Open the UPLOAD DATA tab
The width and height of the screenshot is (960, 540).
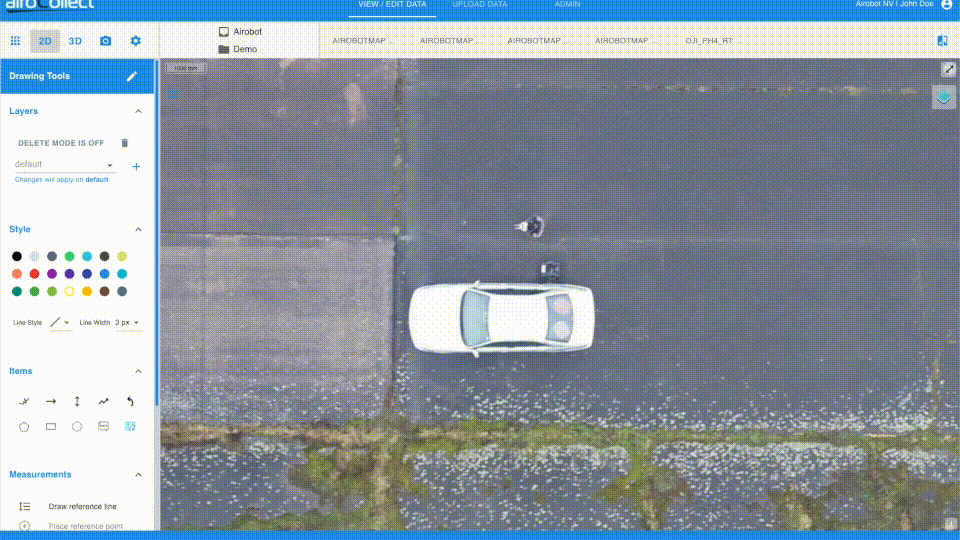tap(479, 5)
